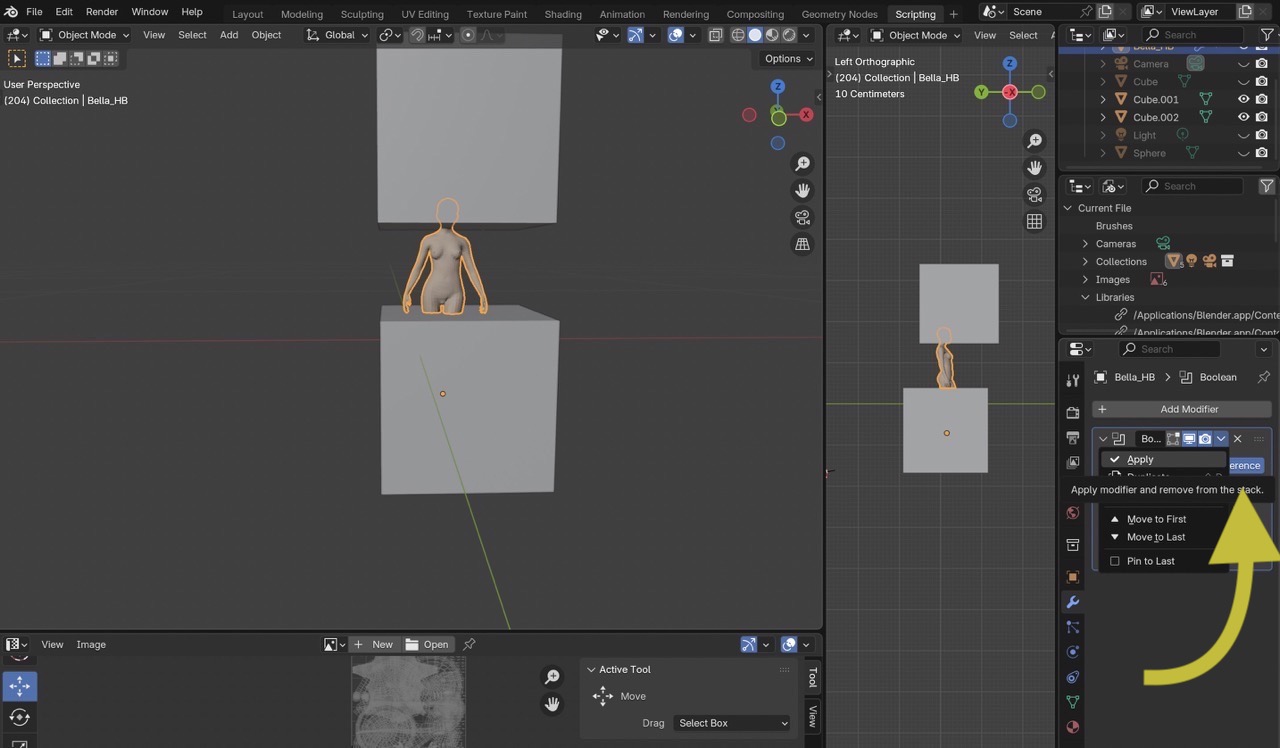
Task: Expand the Cube.002 tree item
Action: pyautogui.click(x=1103, y=117)
